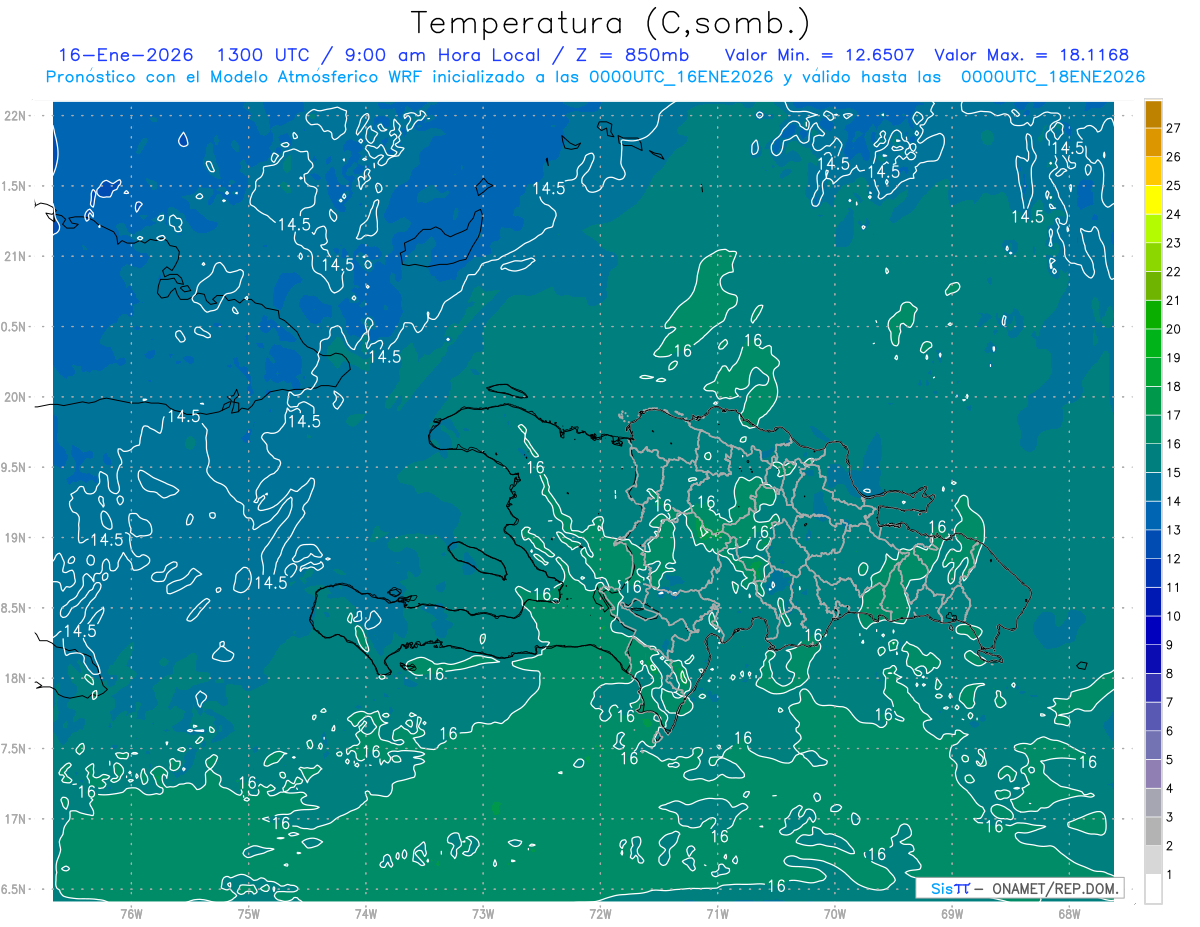Click latitude axis label "8.5N"

[x=14, y=608]
